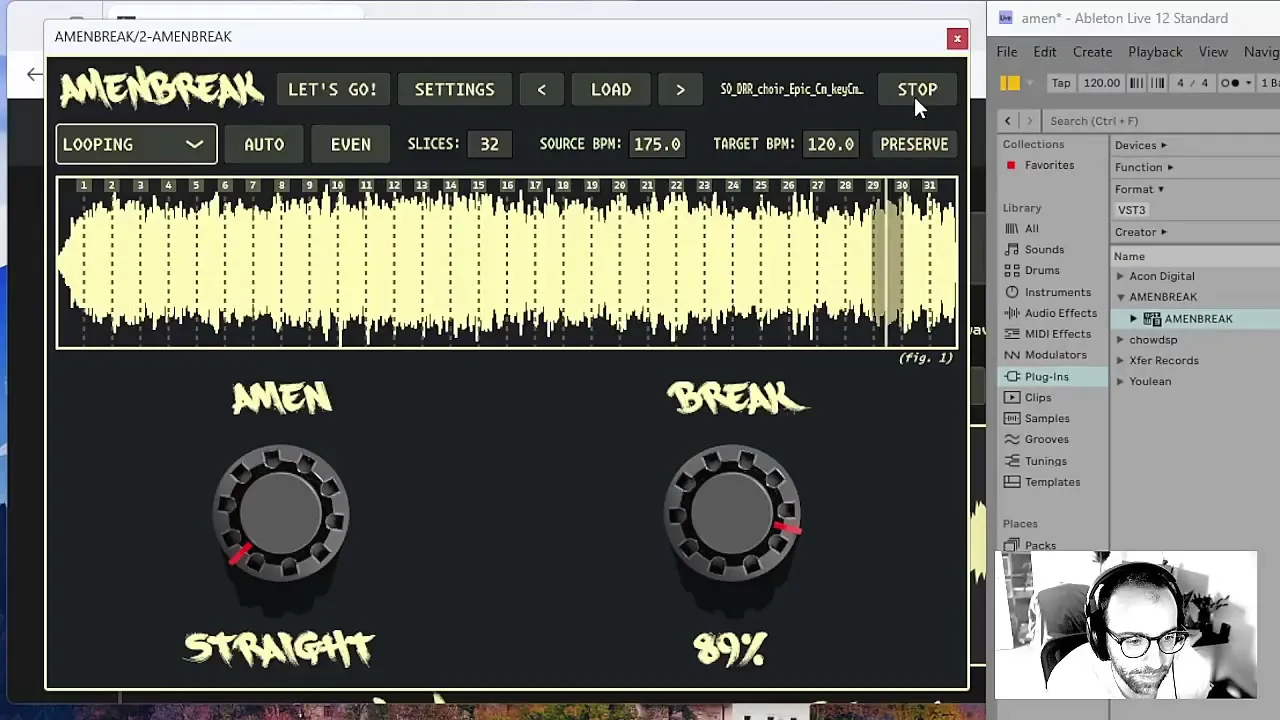
Task: Open the View menu in Ableton
Action: 1213,52
